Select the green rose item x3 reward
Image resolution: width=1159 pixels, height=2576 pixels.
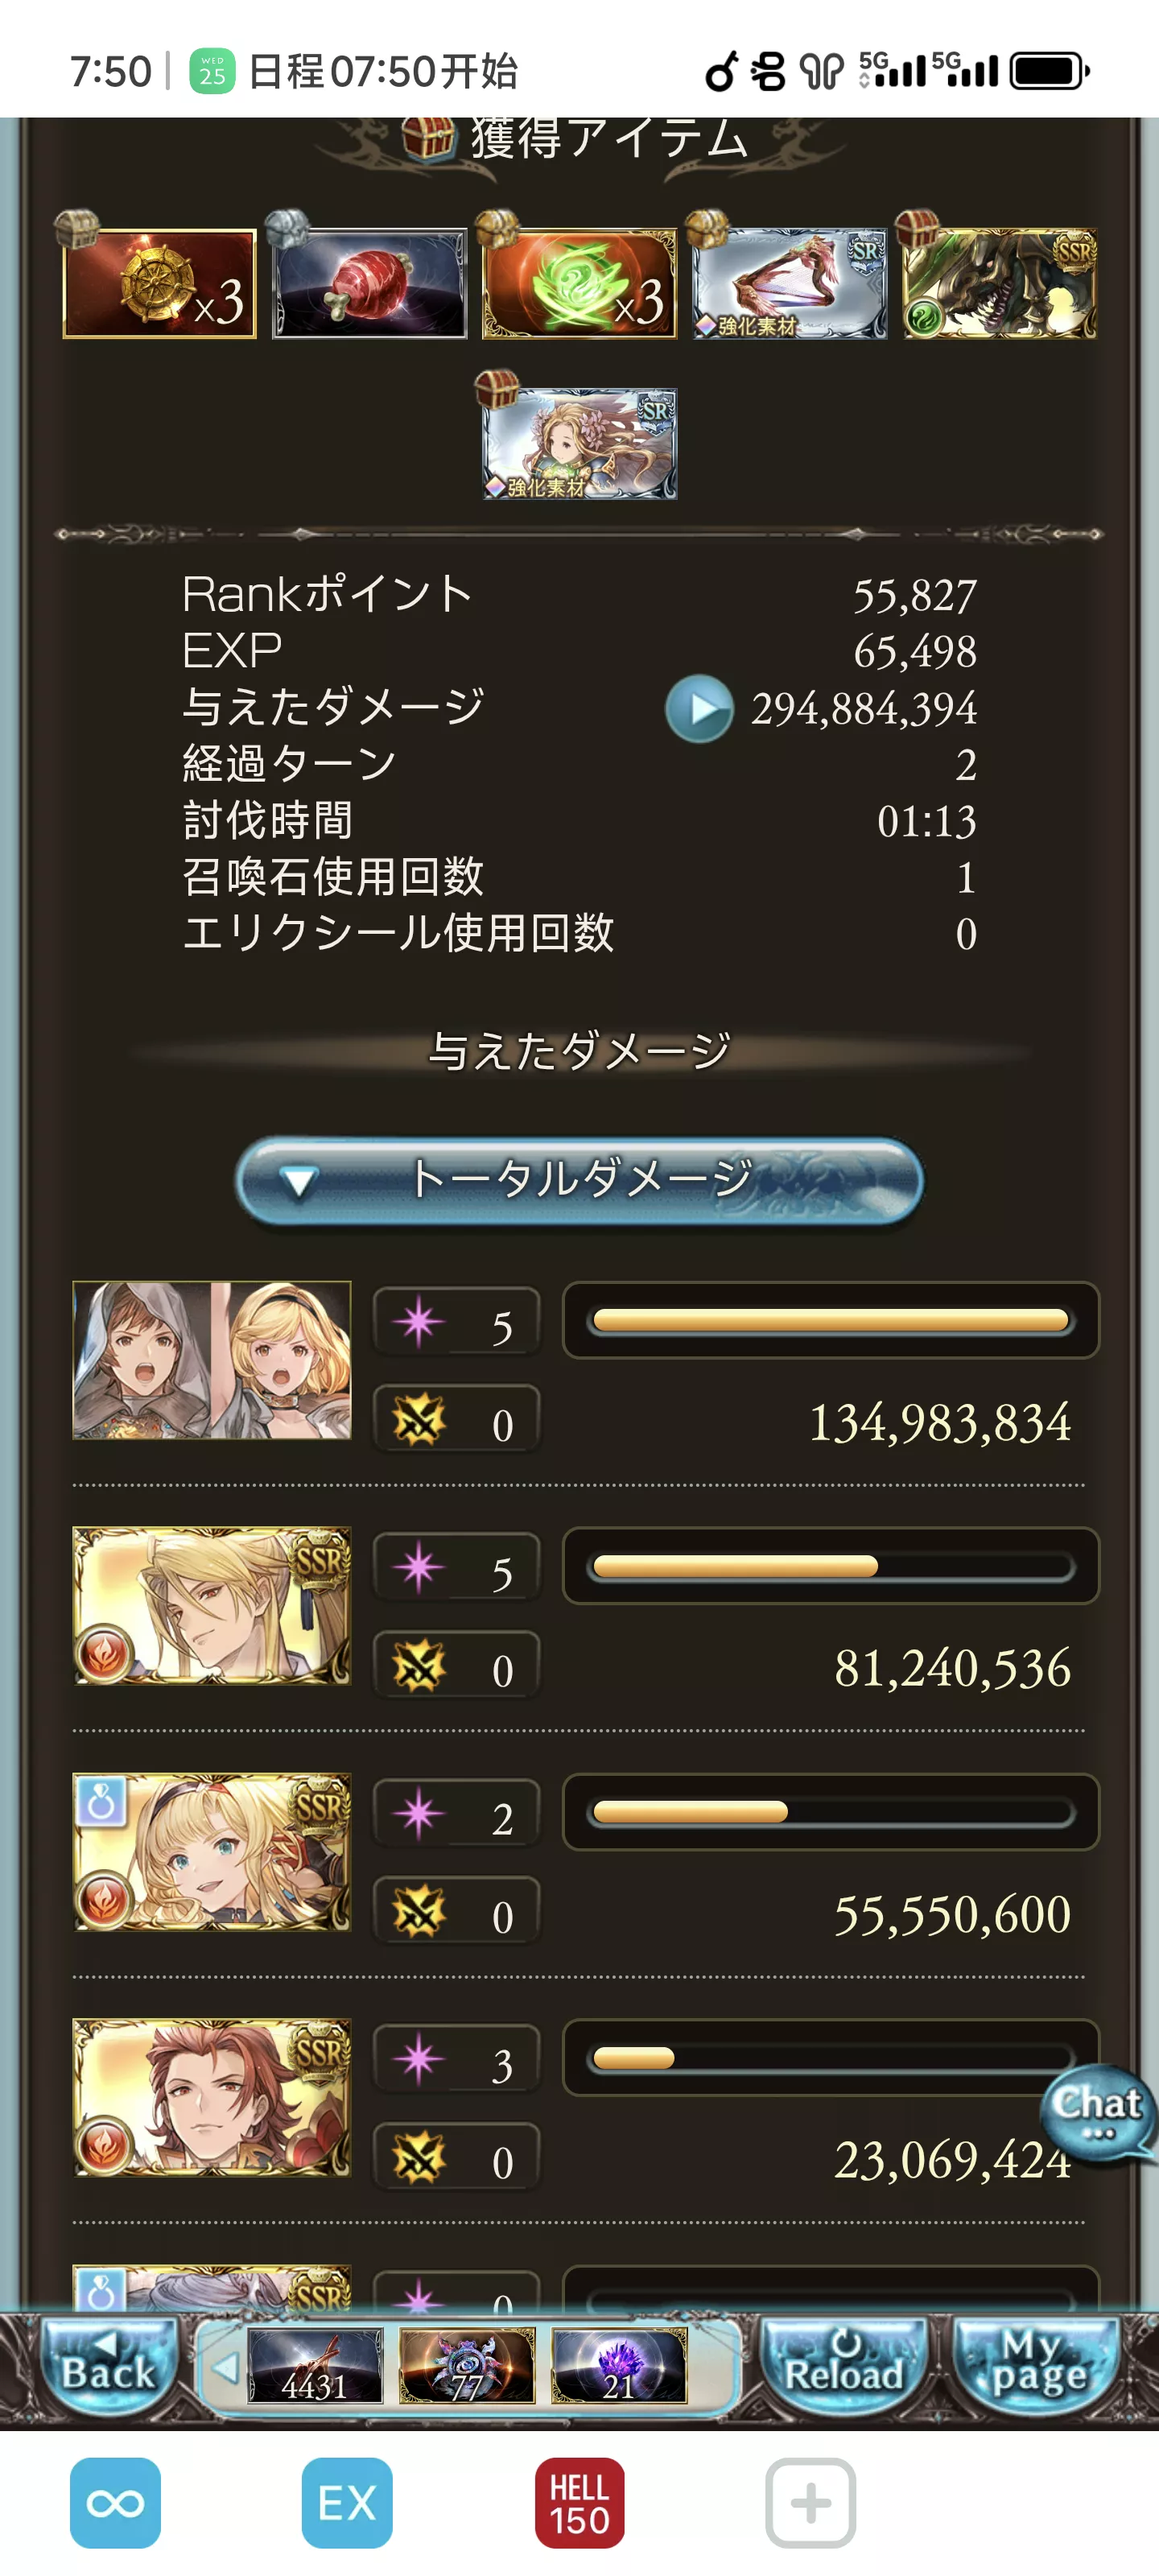click(x=579, y=284)
